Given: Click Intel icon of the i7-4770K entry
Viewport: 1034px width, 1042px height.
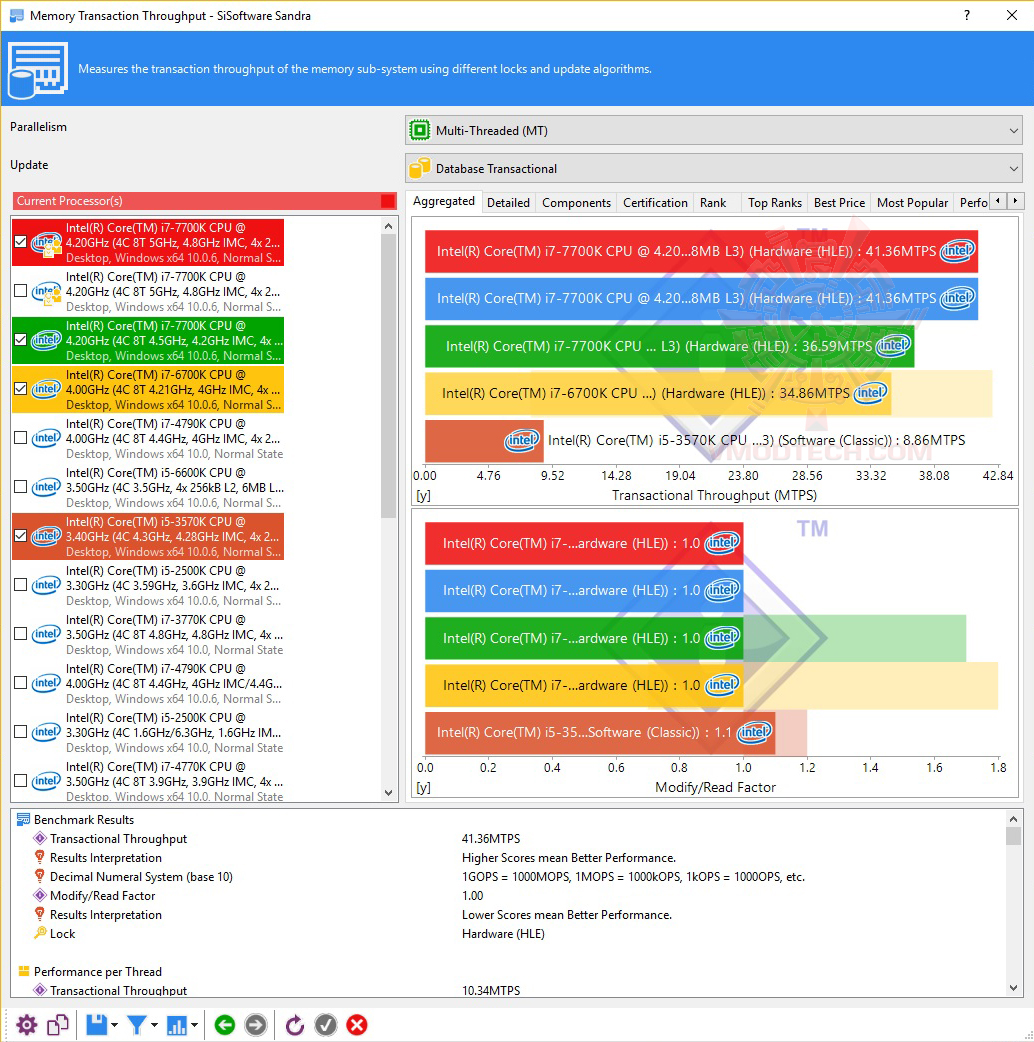Looking at the screenshot, I should pyautogui.click(x=46, y=780).
